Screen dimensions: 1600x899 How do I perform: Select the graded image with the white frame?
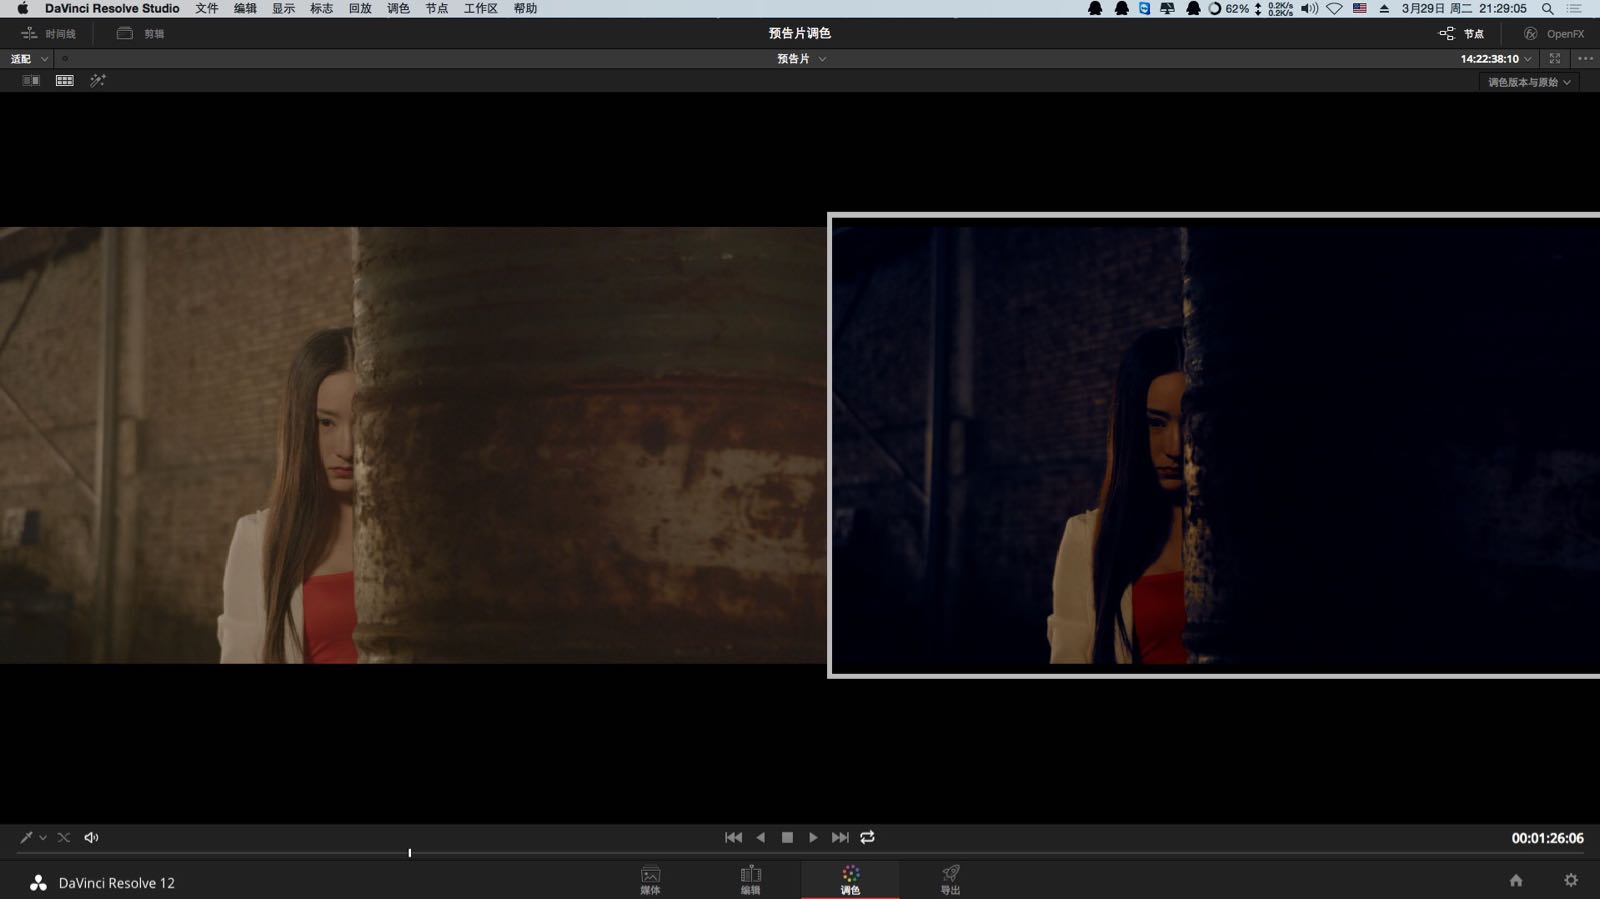pos(1214,445)
